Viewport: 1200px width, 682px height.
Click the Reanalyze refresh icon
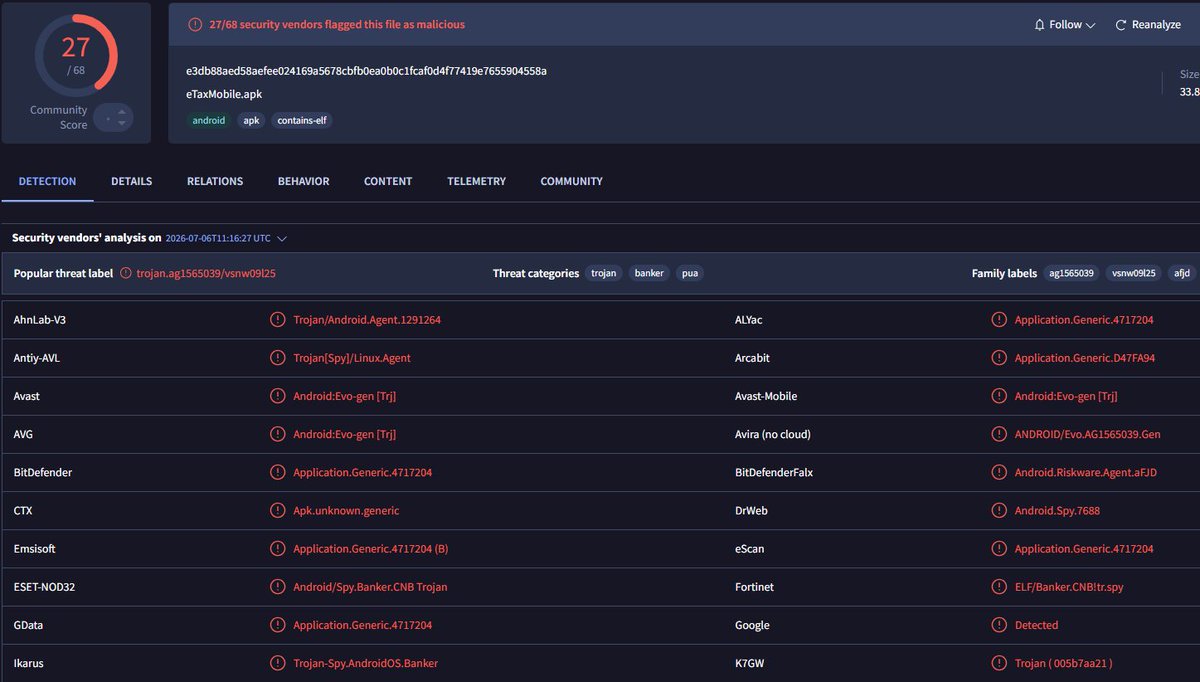coord(1121,25)
